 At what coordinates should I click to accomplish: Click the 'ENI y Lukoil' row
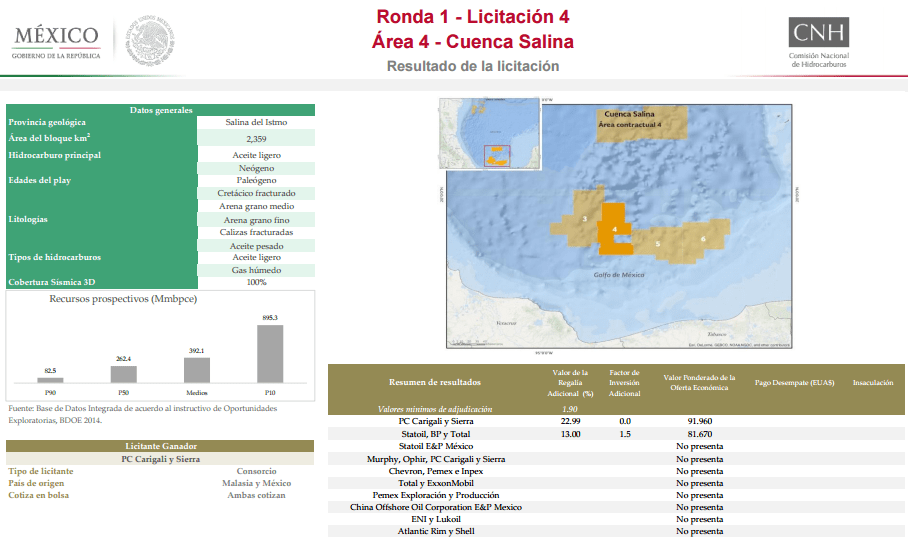(616, 519)
